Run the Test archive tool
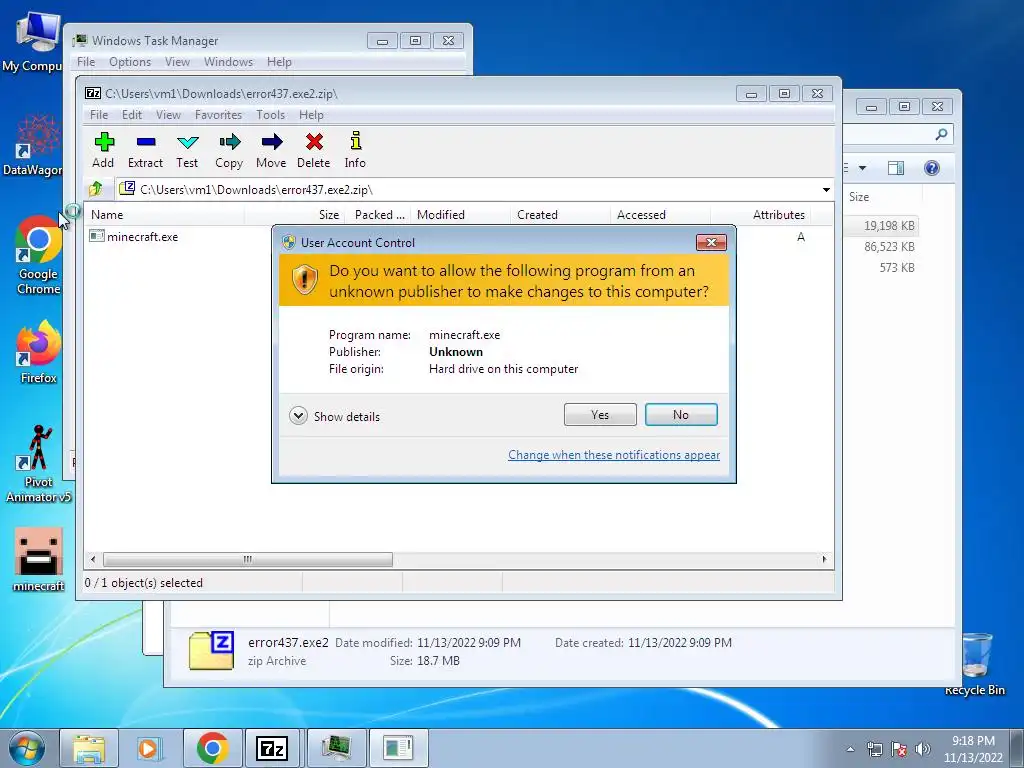This screenshot has width=1024, height=768. point(187,150)
